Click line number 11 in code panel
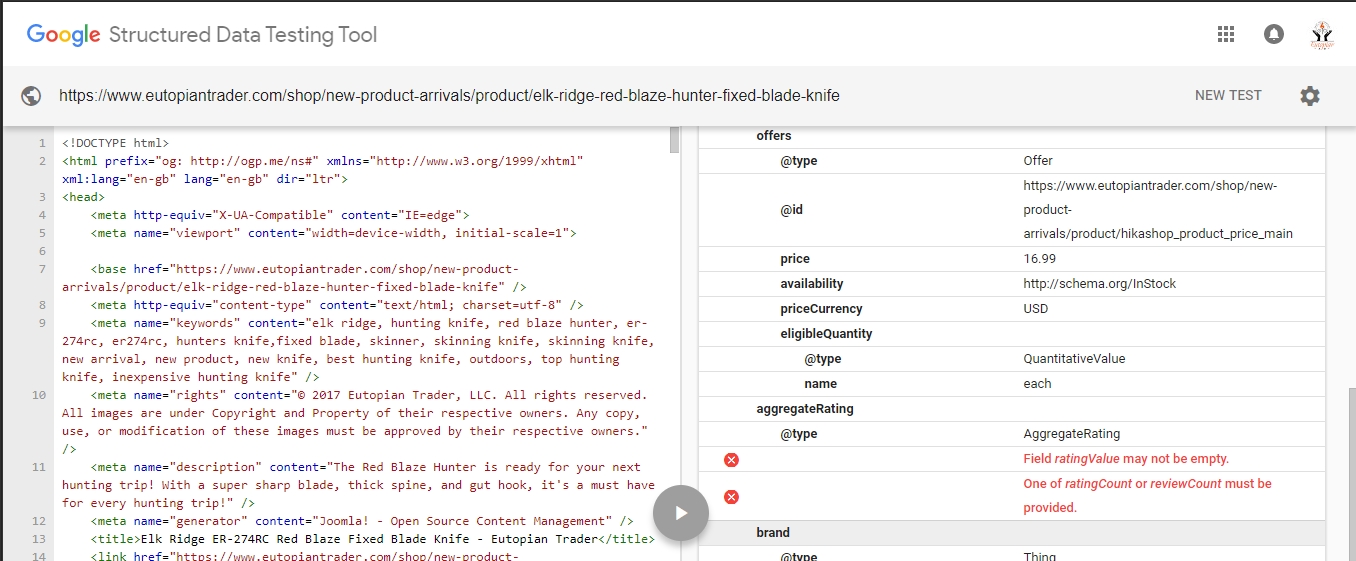This screenshot has width=1356, height=561. pyautogui.click(x=39, y=467)
